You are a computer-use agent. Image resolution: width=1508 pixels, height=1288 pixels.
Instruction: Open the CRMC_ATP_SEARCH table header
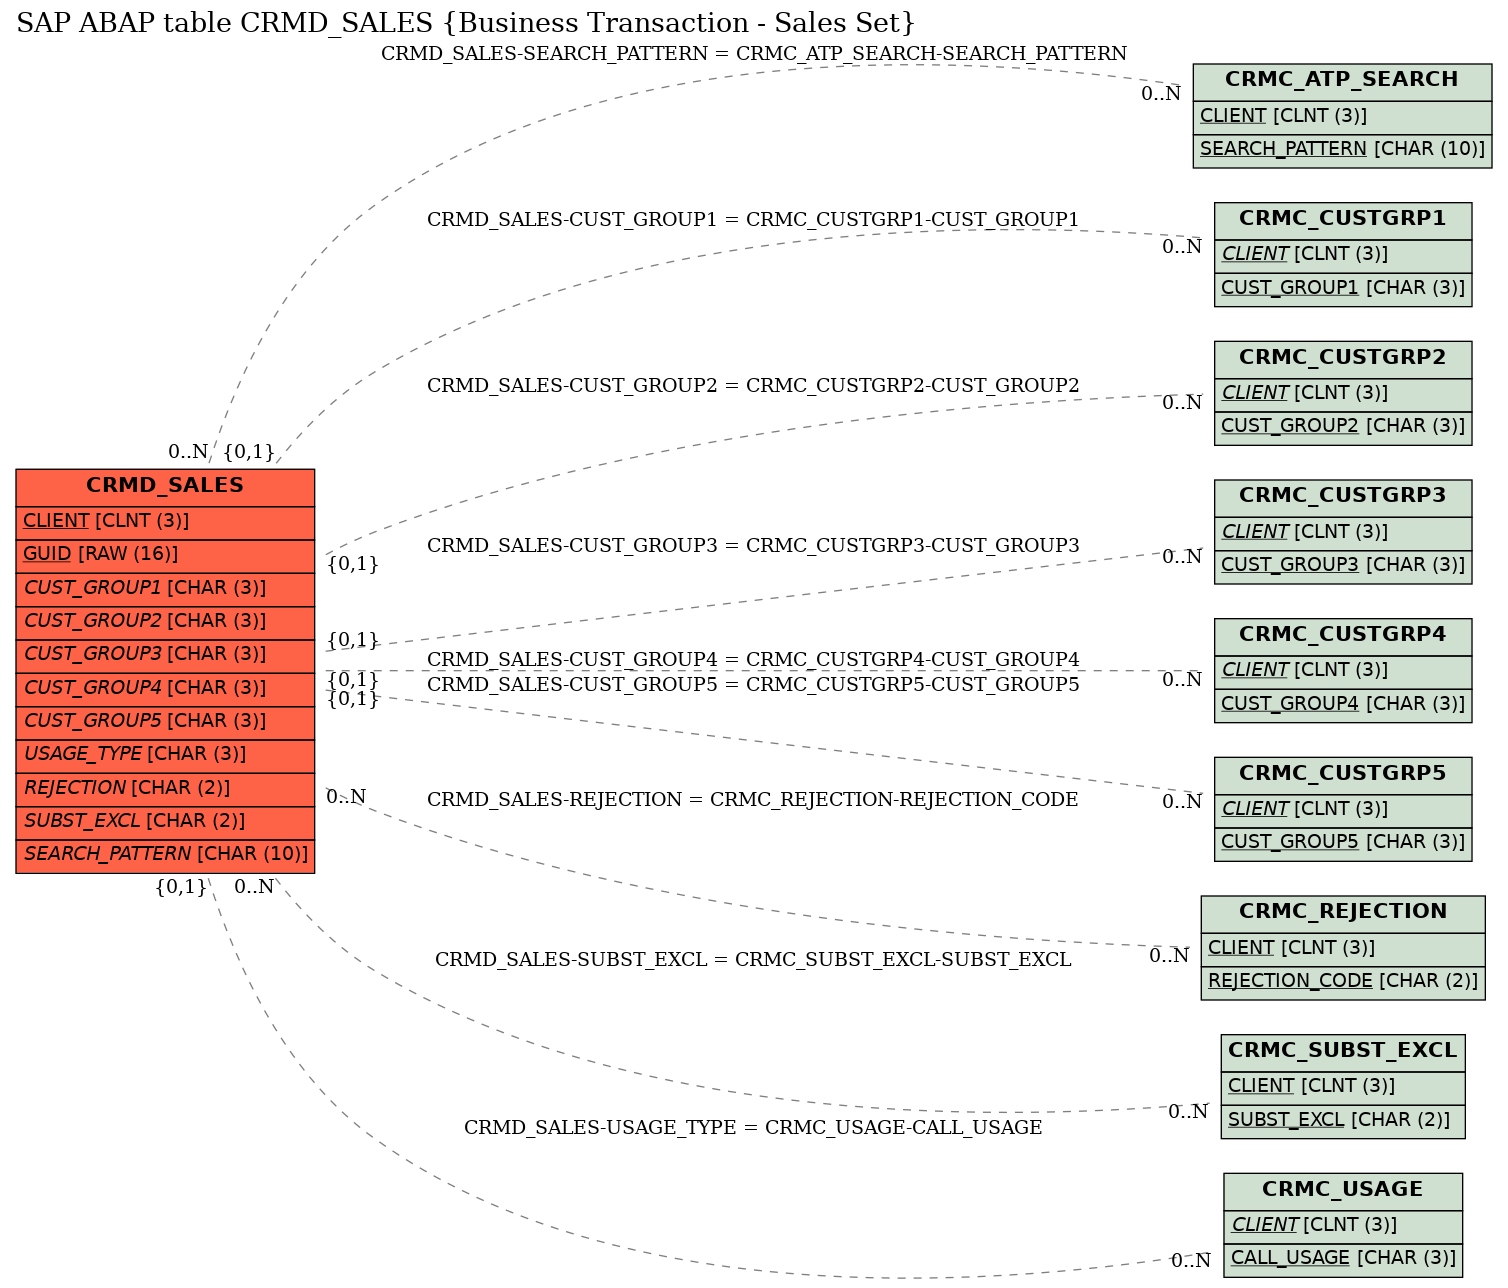tap(1342, 81)
